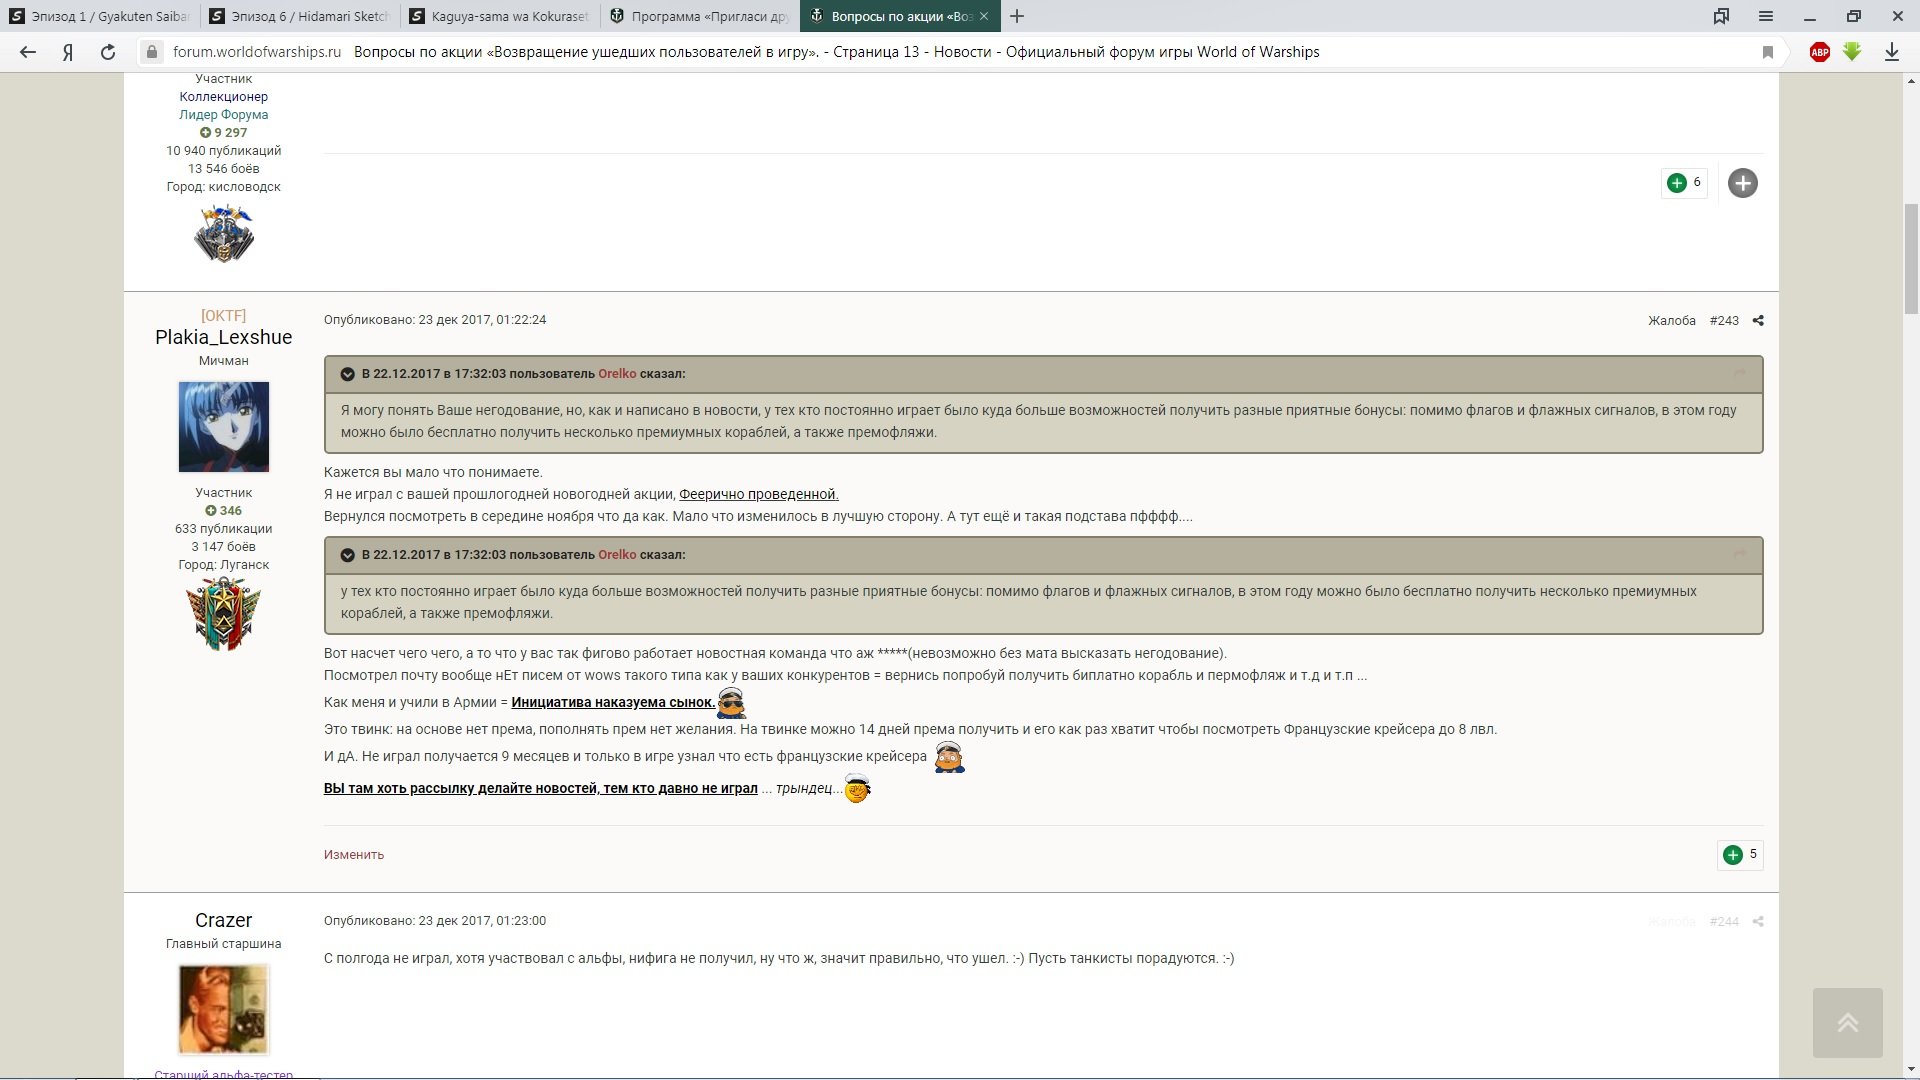Image resolution: width=1920 pixels, height=1080 pixels.
Task: Click the bookmark icon in address bar
Action: pos(1768,52)
